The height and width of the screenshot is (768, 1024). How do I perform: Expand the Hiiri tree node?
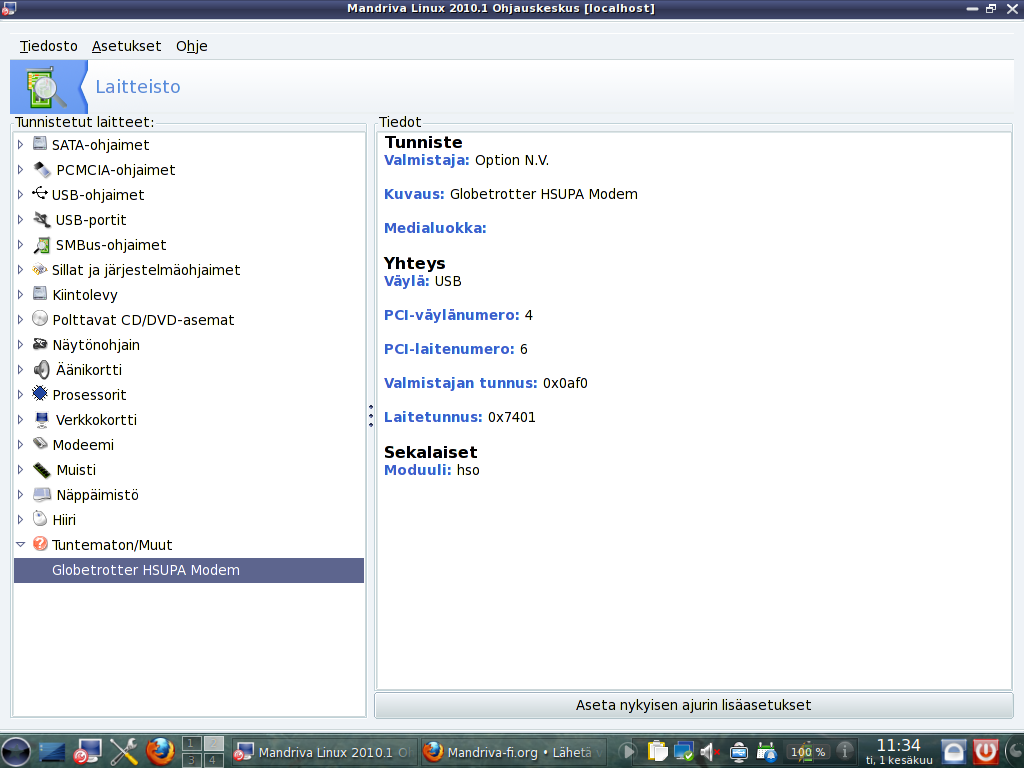tap(20, 520)
